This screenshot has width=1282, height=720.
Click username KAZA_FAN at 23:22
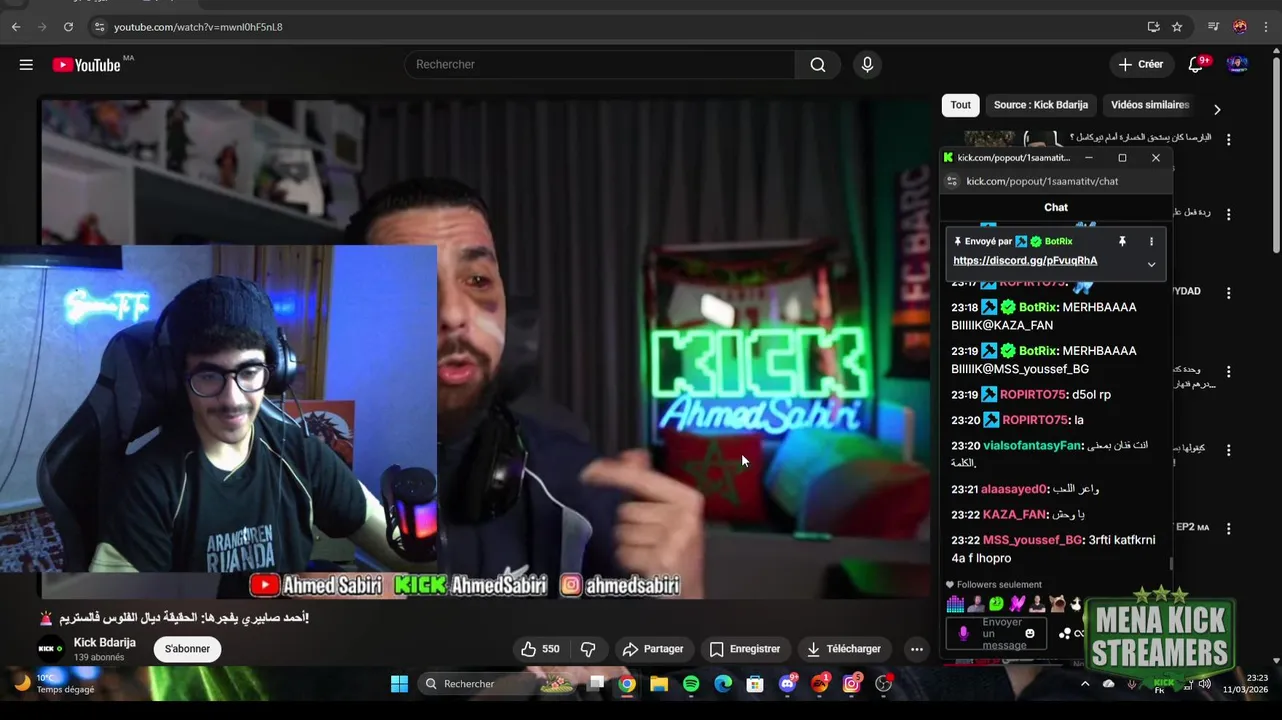coord(1015,514)
